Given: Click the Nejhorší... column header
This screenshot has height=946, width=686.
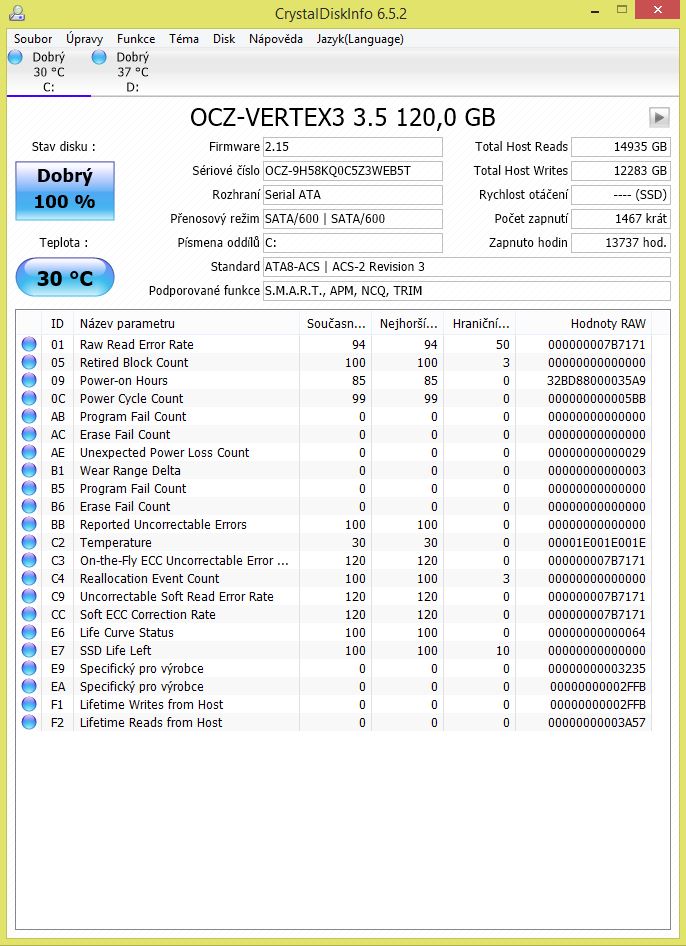Looking at the screenshot, I should [407, 323].
